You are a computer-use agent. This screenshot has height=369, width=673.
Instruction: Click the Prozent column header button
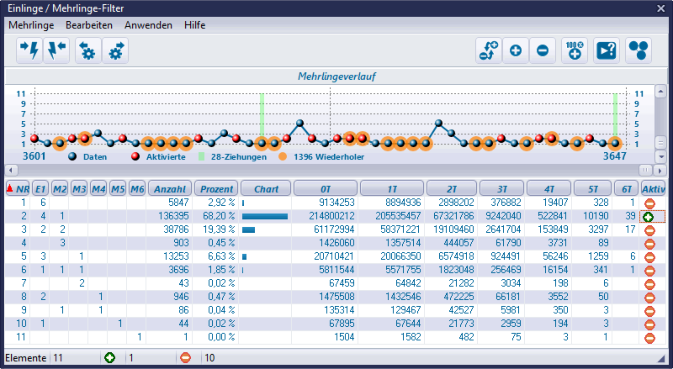coord(216,189)
